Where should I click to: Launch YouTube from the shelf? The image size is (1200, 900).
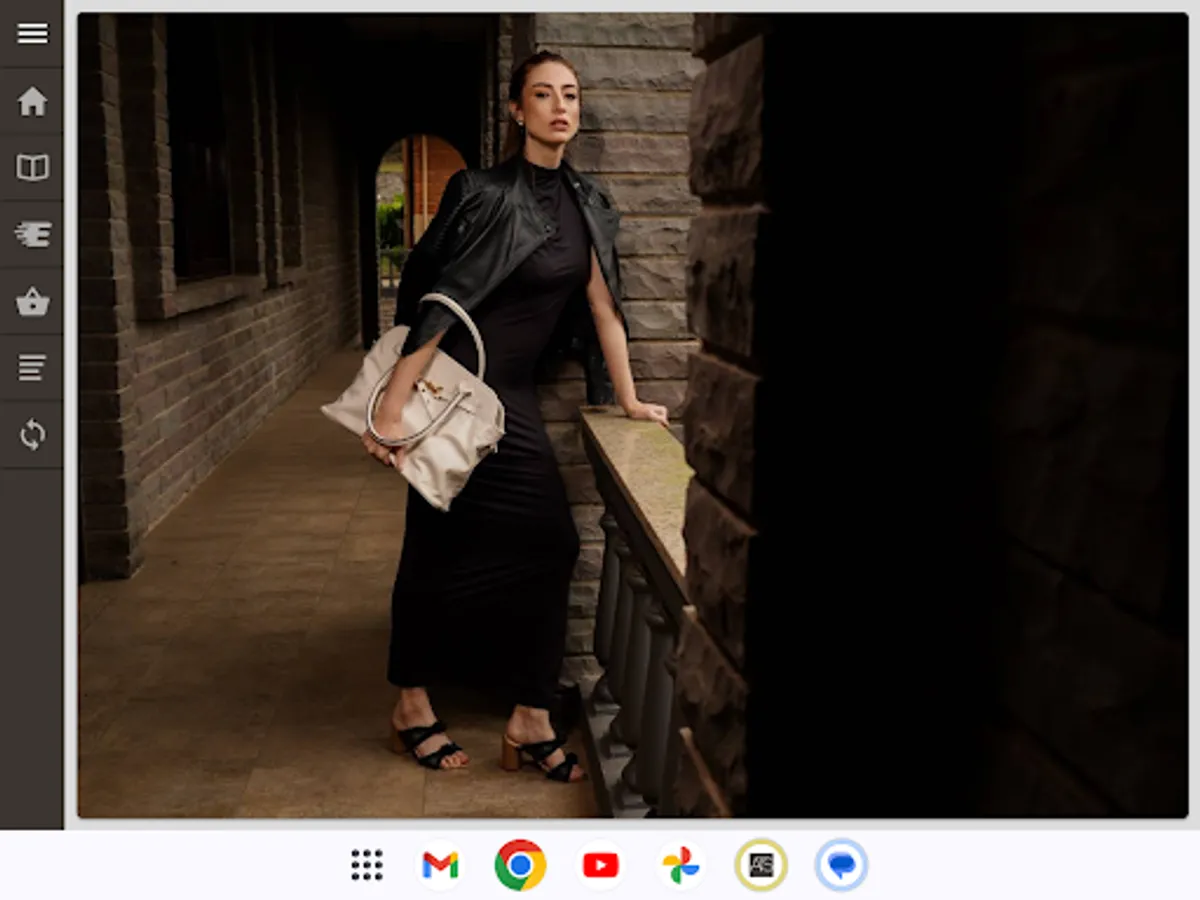[600, 865]
